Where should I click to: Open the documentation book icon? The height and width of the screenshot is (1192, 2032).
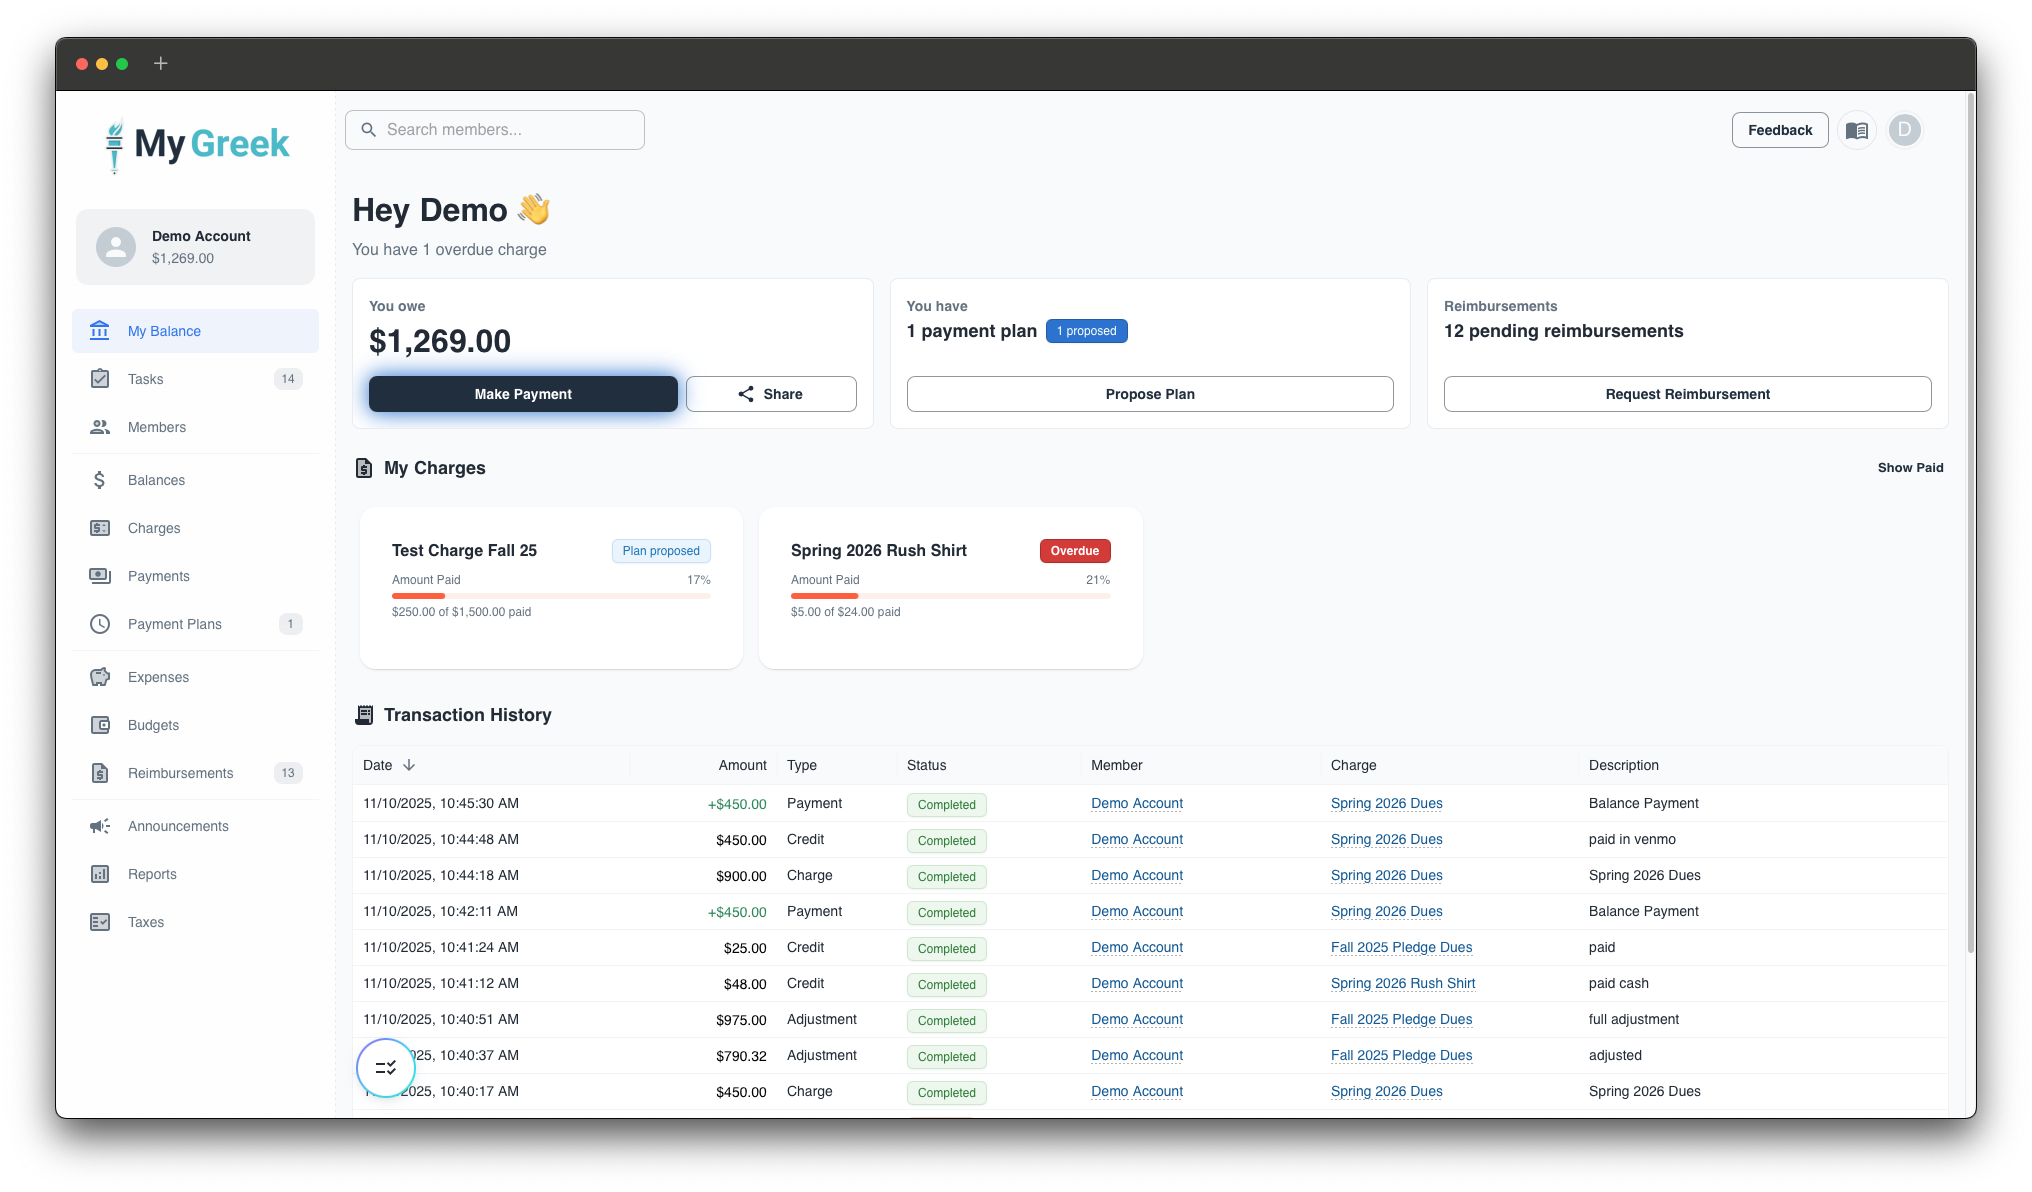(1856, 130)
